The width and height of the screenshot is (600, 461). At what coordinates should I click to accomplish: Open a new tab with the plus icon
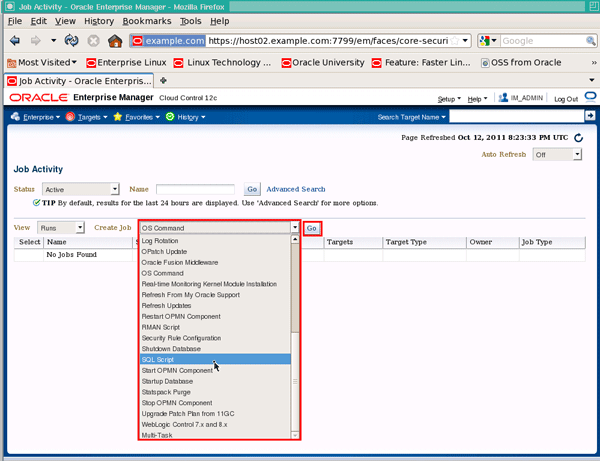[x=163, y=80]
